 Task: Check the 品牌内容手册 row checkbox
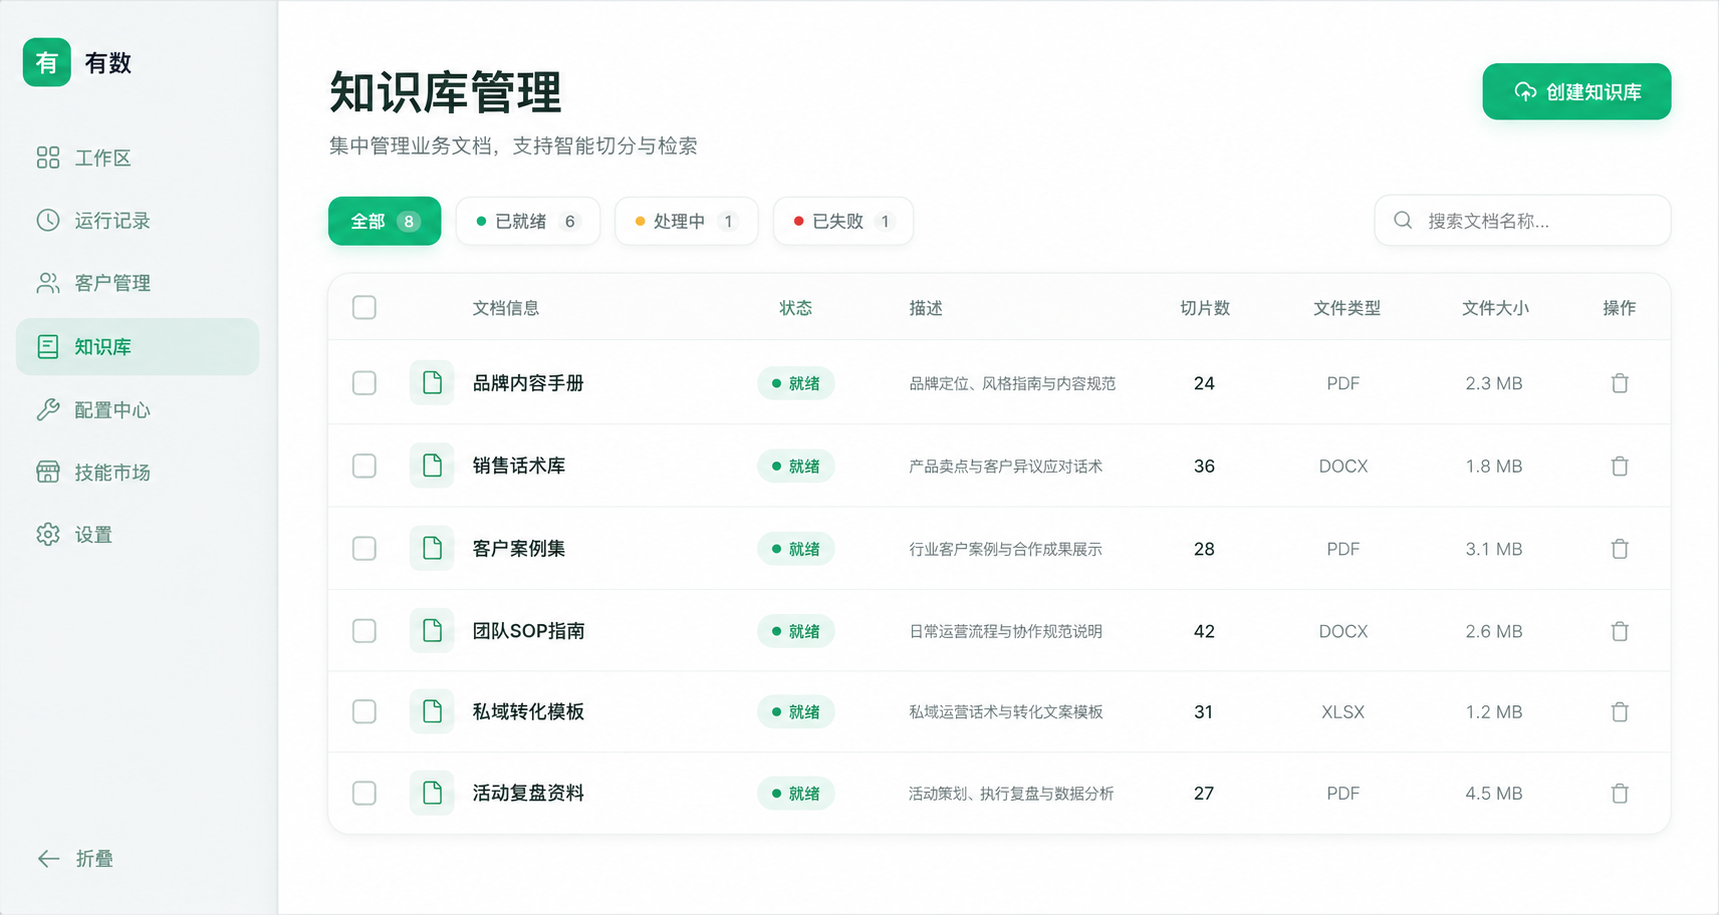tap(364, 383)
